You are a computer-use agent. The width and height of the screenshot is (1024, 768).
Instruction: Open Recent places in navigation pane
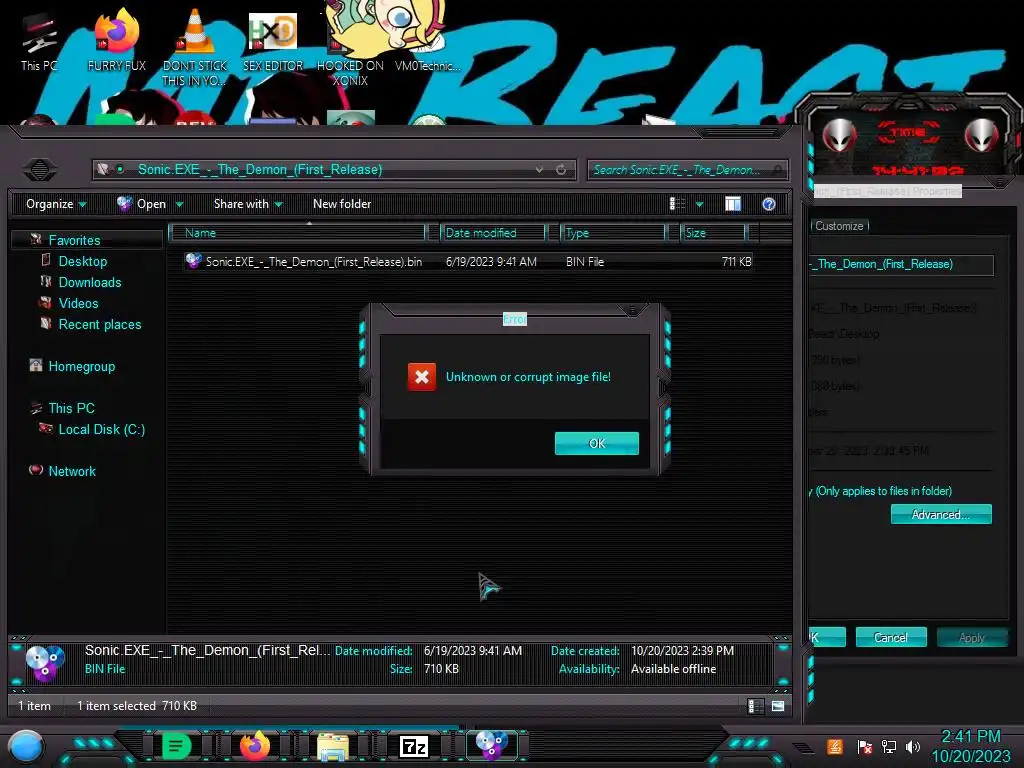pyautogui.click(x=99, y=324)
